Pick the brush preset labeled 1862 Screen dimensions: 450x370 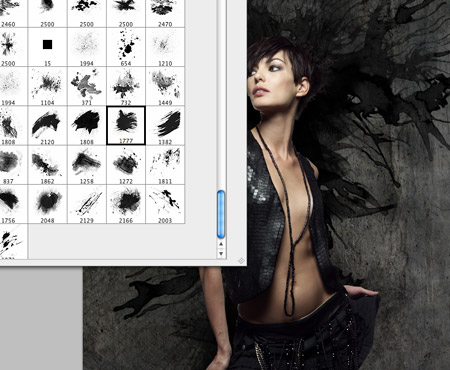click(48, 165)
